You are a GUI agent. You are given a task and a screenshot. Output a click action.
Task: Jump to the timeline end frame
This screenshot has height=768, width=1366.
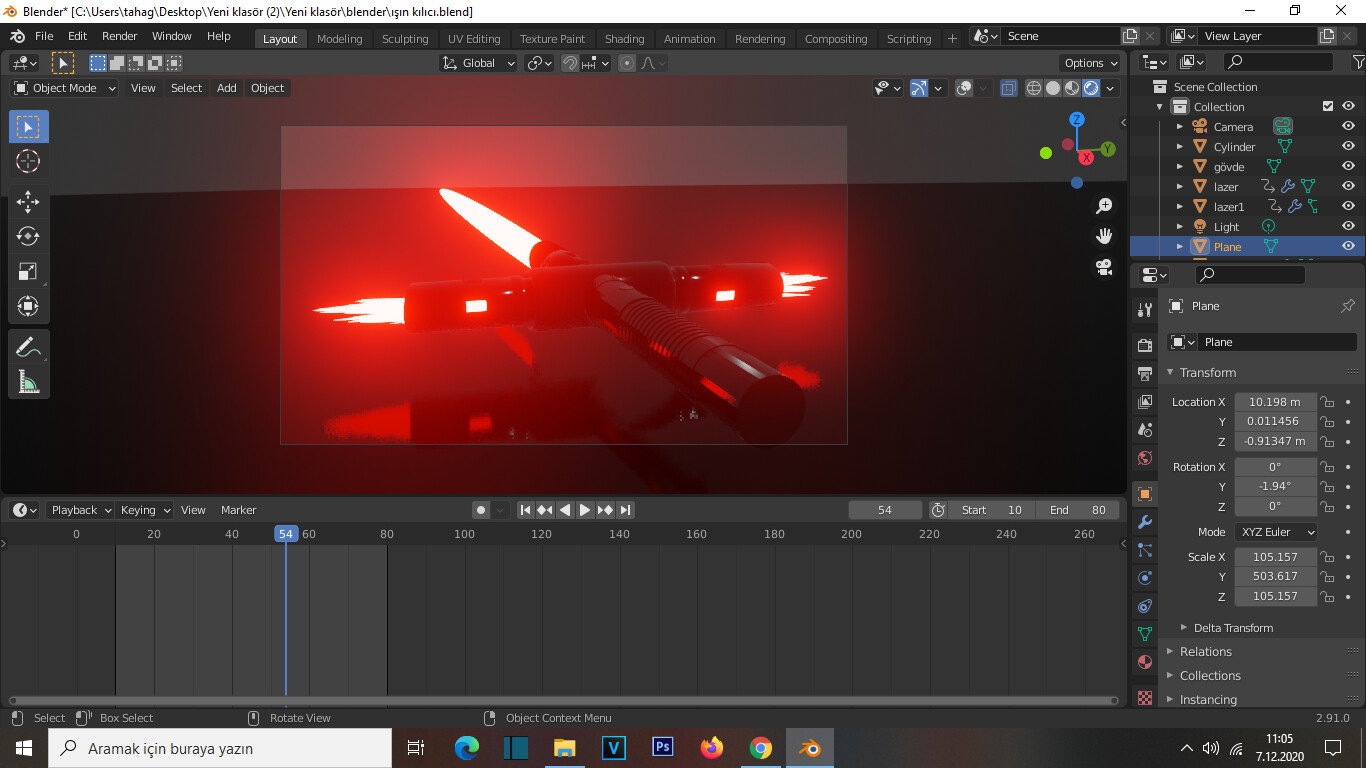(x=625, y=510)
